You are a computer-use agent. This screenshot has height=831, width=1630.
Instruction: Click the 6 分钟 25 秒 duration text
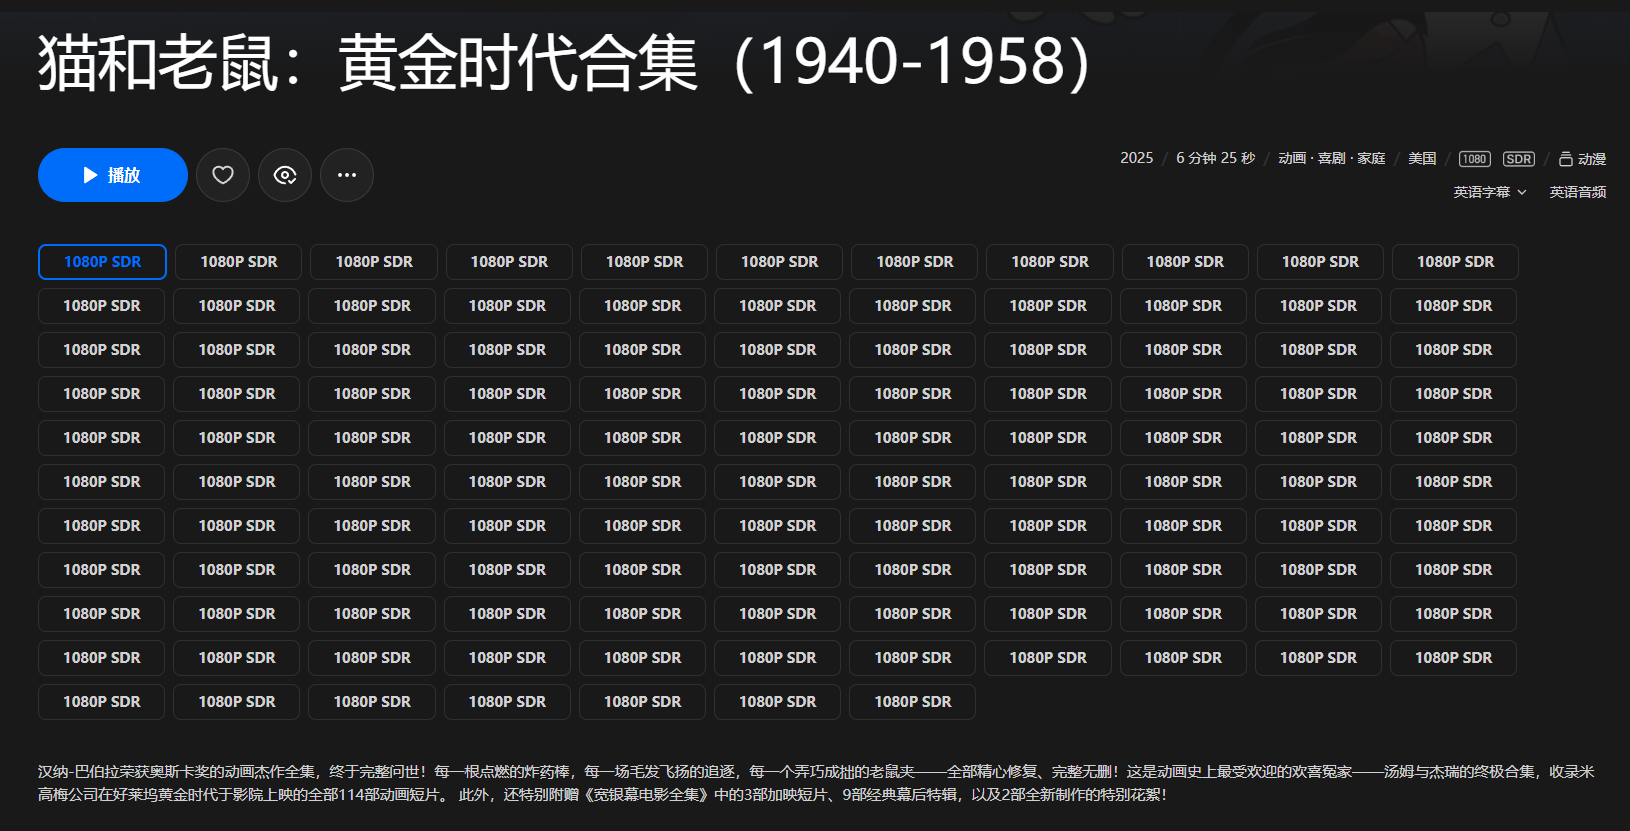click(1215, 158)
